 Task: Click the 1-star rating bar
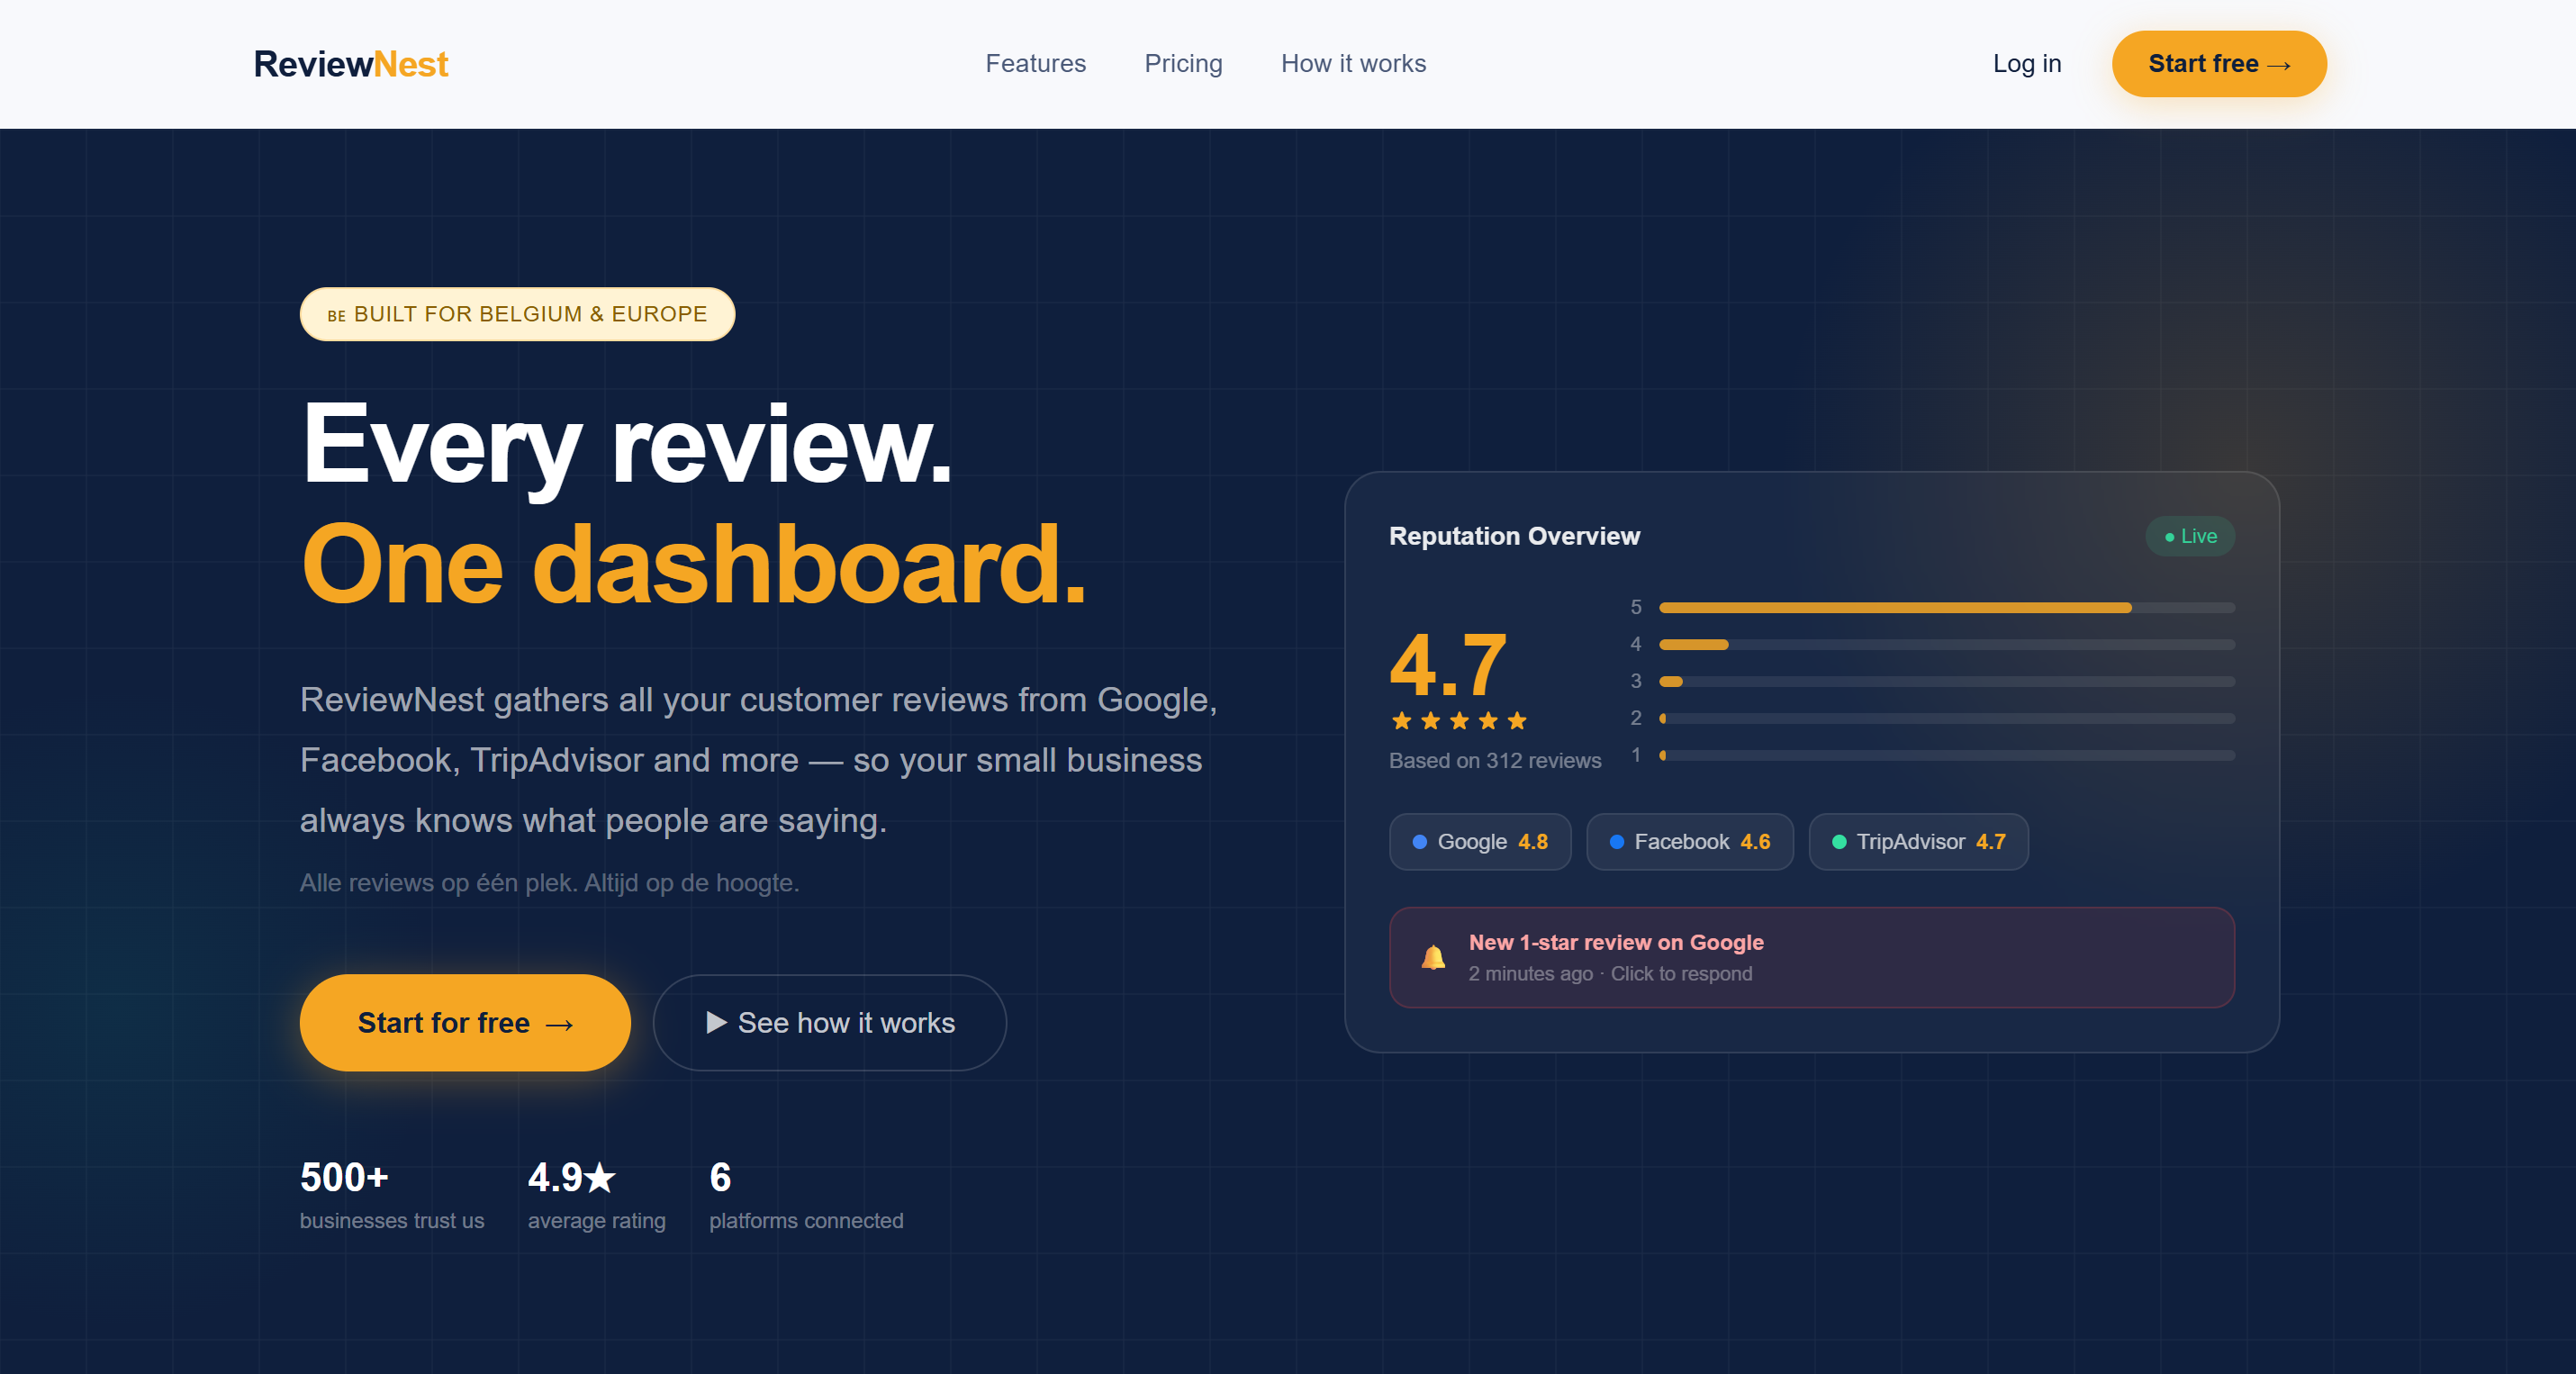1946,756
